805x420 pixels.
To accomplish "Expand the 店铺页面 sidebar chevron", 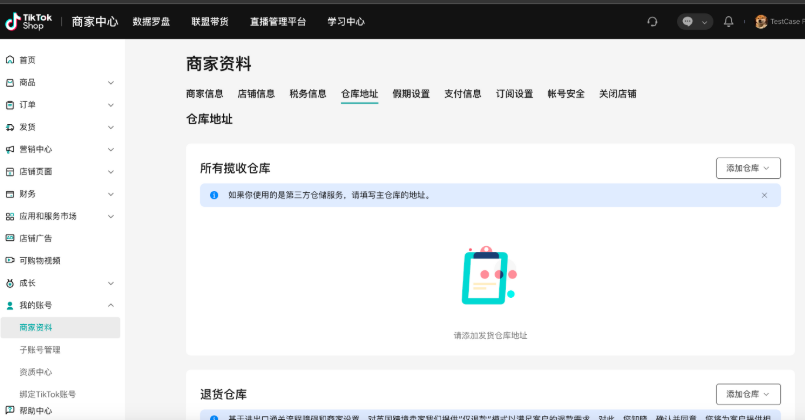I will (111, 171).
